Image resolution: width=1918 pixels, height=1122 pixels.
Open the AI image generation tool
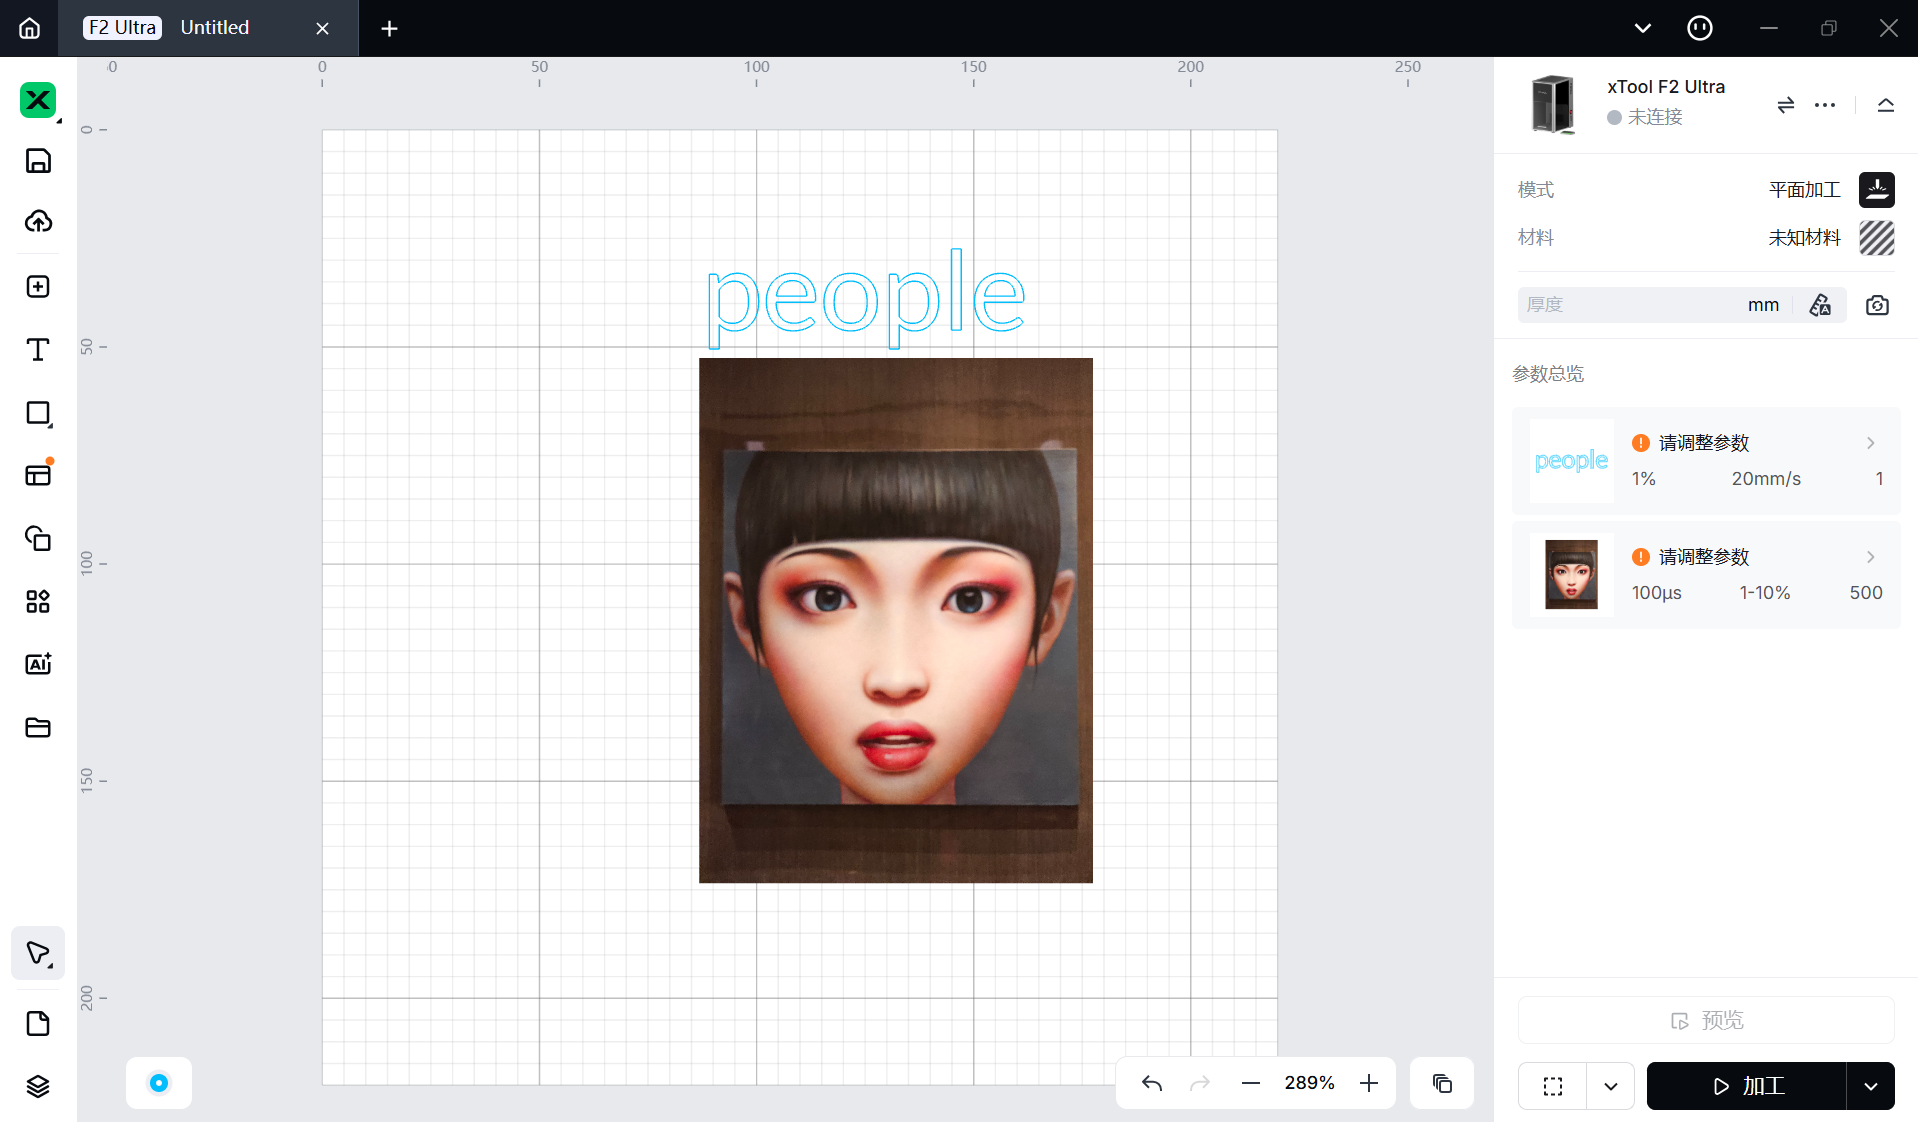point(38,664)
